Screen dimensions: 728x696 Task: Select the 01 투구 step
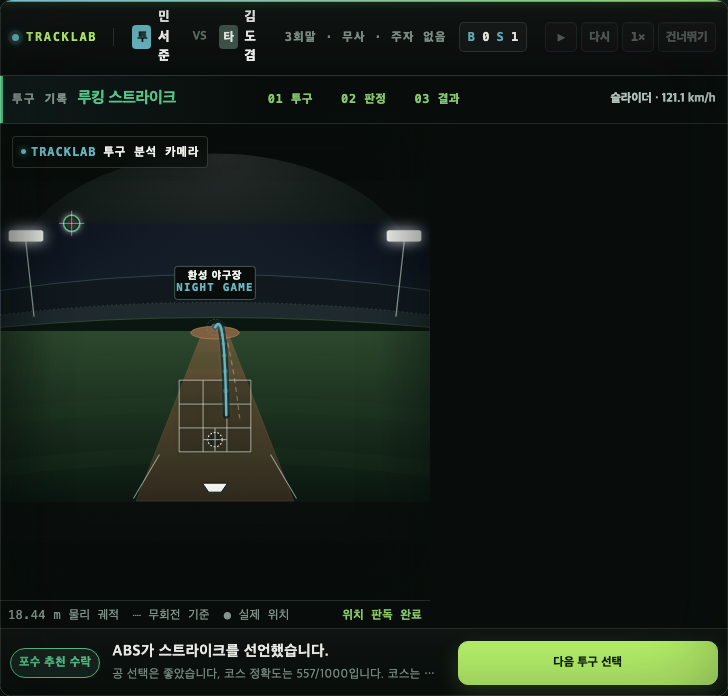click(290, 98)
